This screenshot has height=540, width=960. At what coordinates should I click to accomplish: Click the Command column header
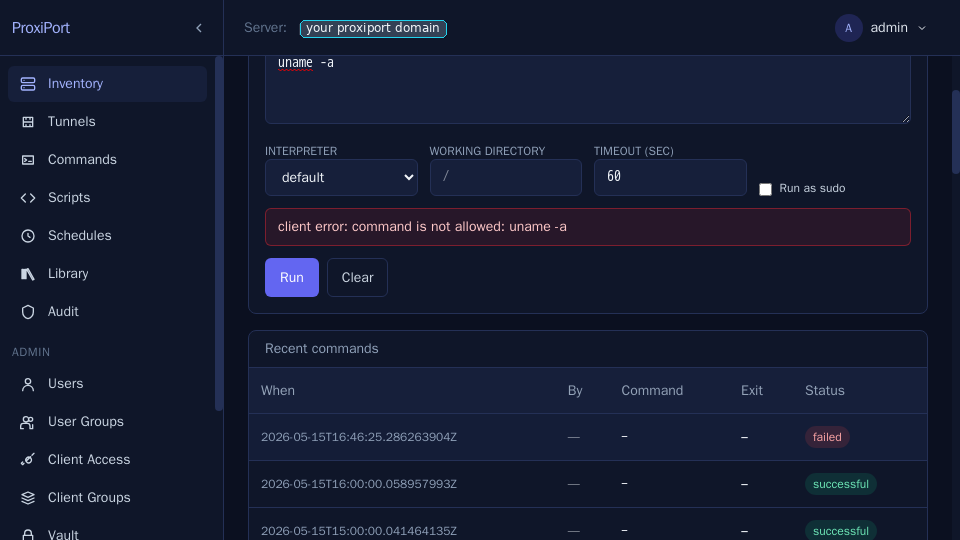pyautogui.click(x=652, y=391)
